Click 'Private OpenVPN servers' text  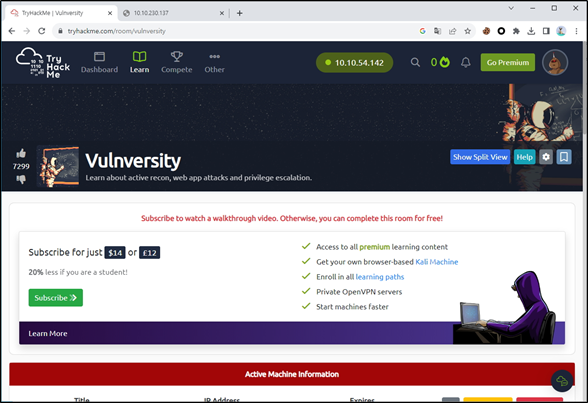pos(359,292)
